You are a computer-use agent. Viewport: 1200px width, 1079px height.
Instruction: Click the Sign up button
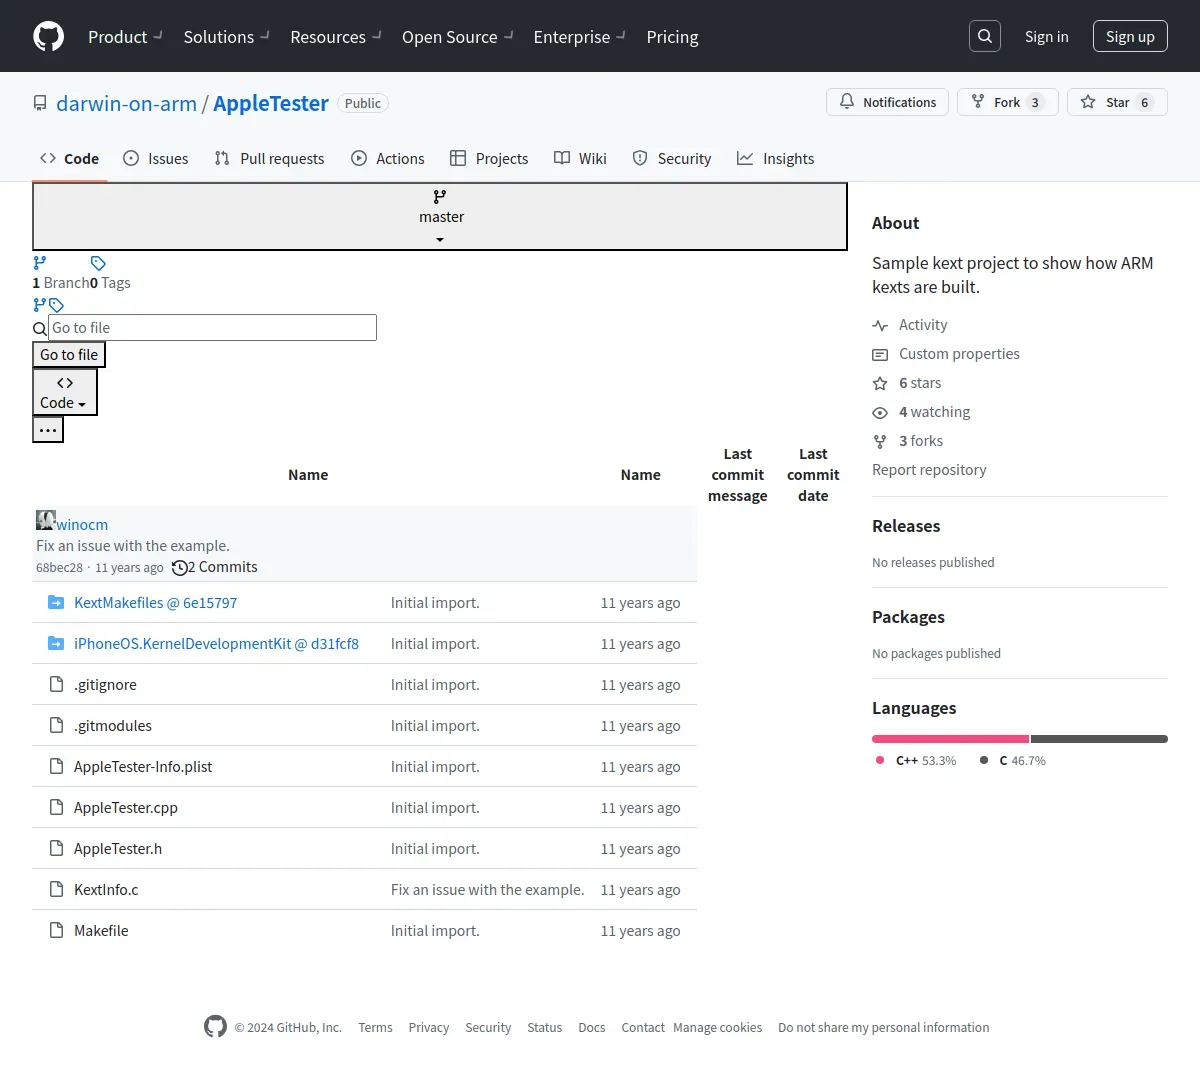[1130, 36]
